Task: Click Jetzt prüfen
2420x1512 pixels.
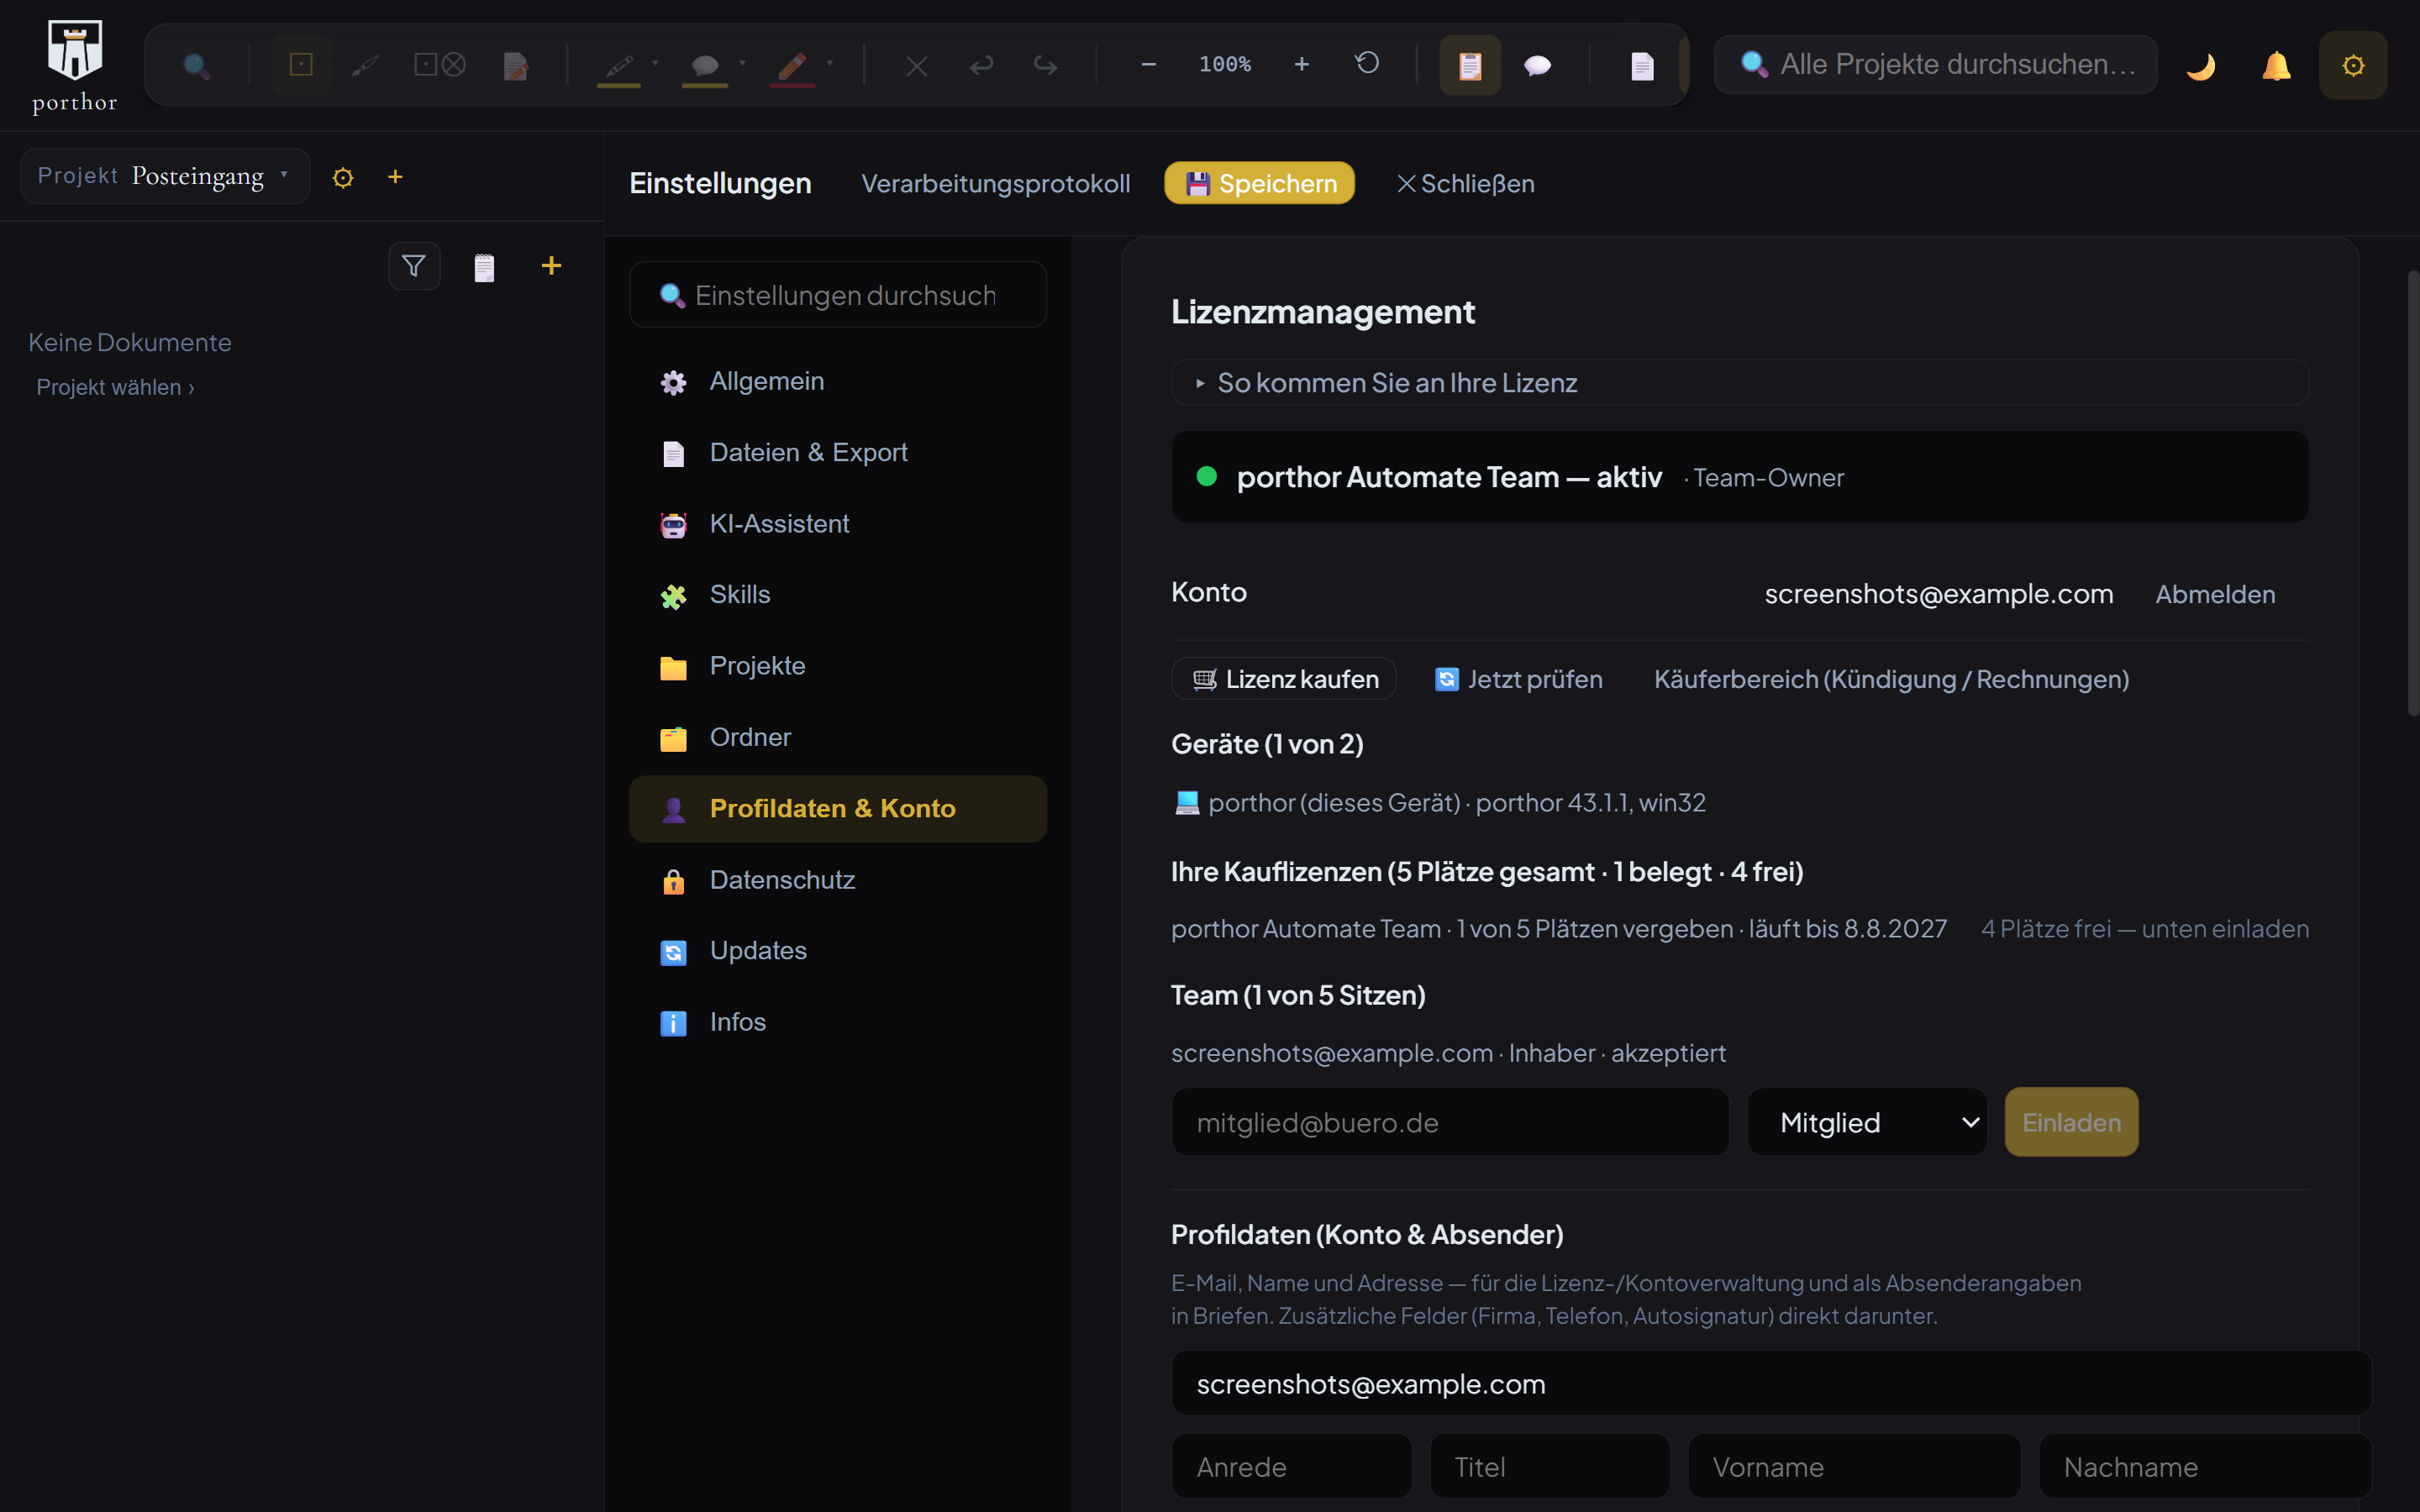Action: (1518, 679)
